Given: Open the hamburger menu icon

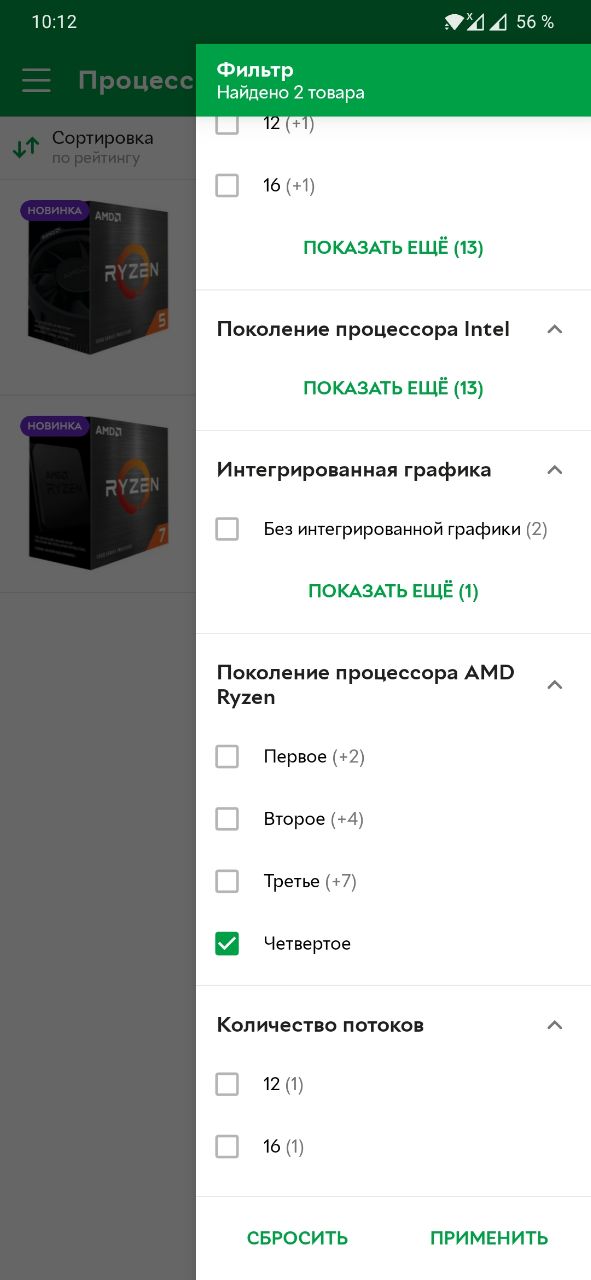Looking at the screenshot, I should tap(36, 80).
